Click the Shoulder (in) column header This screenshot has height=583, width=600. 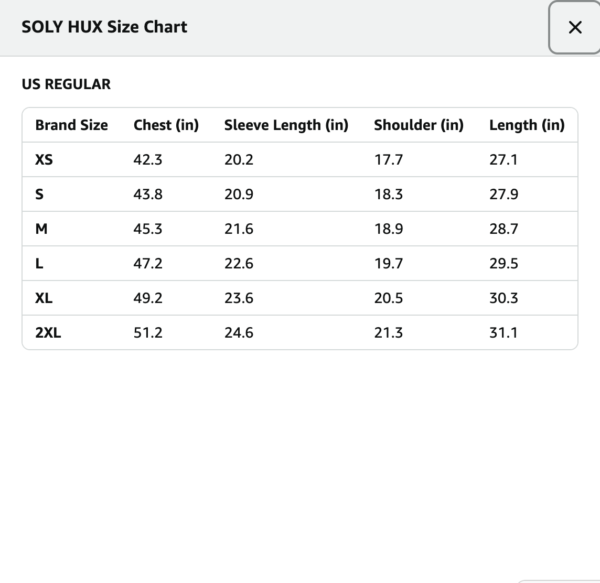tap(419, 125)
